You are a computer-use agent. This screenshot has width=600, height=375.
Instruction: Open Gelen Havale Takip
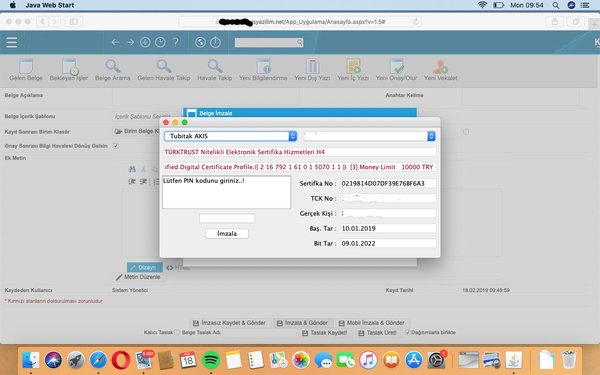point(164,70)
